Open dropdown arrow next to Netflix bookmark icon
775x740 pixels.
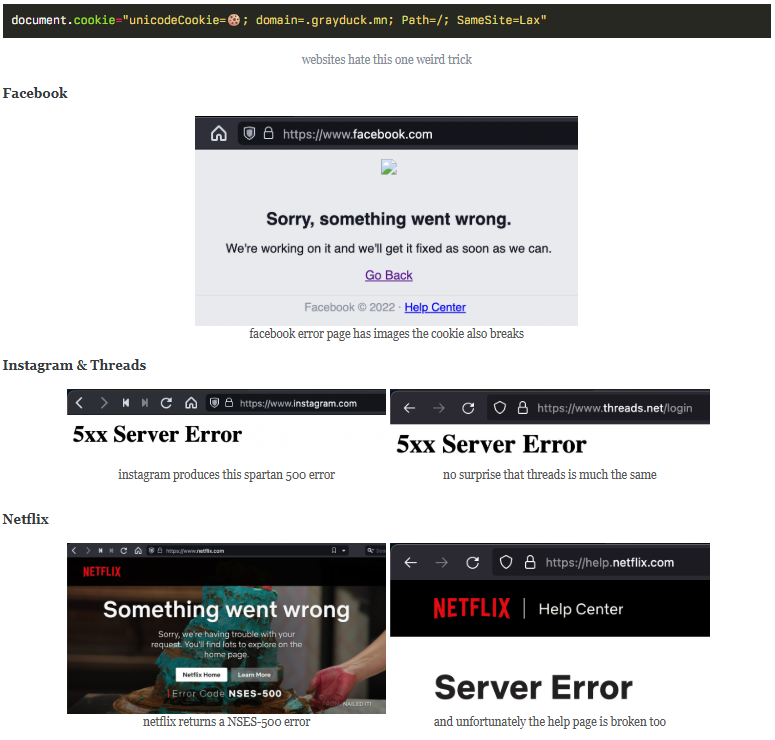coord(344,551)
